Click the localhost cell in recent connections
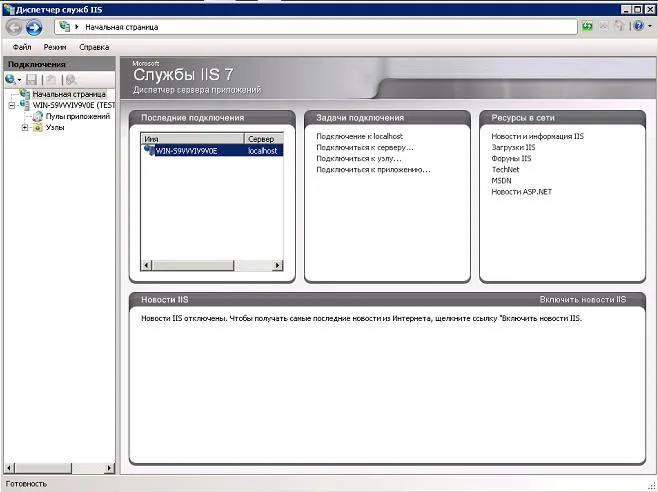The width and height of the screenshot is (658, 492). click(263, 150)
